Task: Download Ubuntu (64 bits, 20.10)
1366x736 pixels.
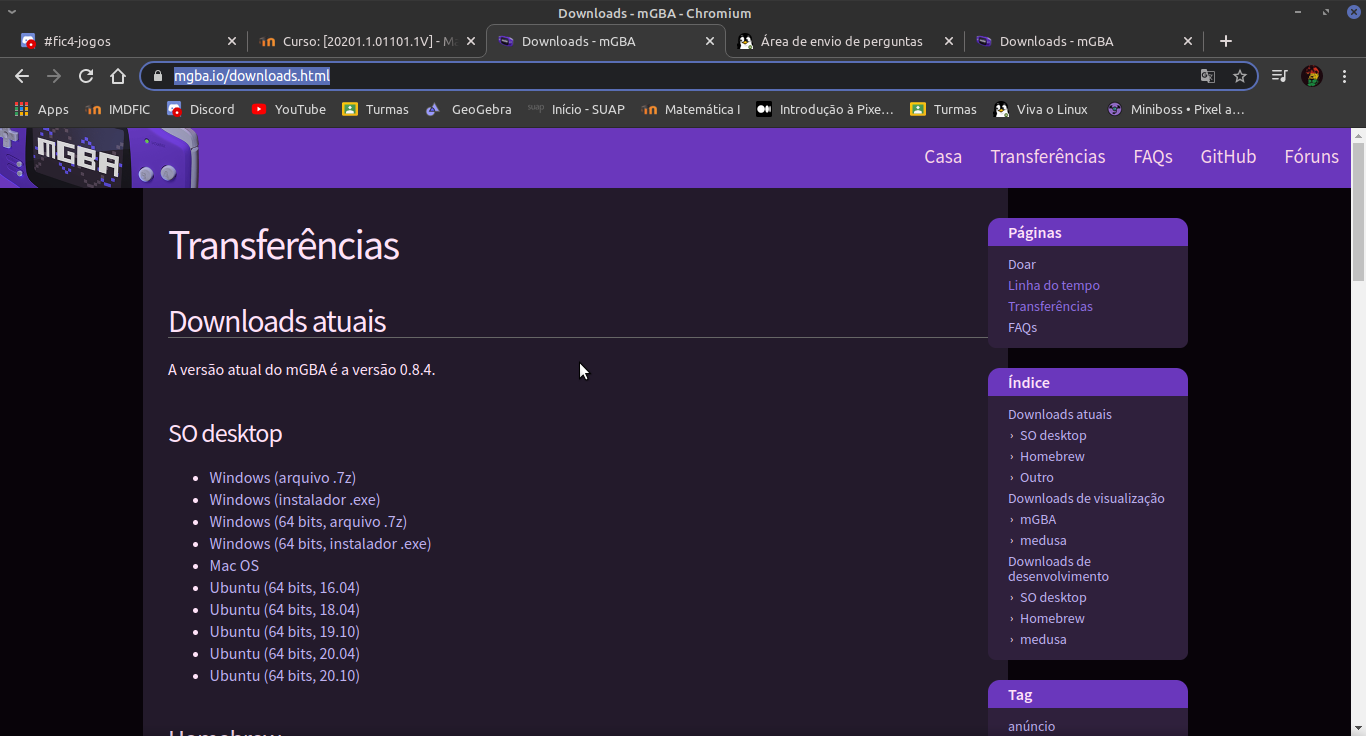Action: coord(284,676)
